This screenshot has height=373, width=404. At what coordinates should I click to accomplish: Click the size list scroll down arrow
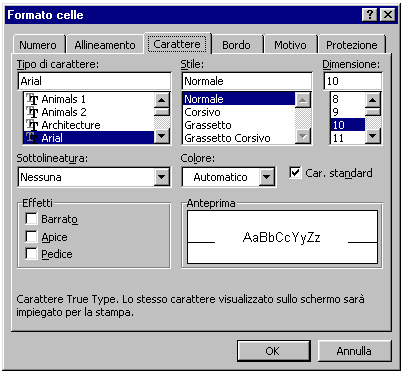[x=373, y=136]
